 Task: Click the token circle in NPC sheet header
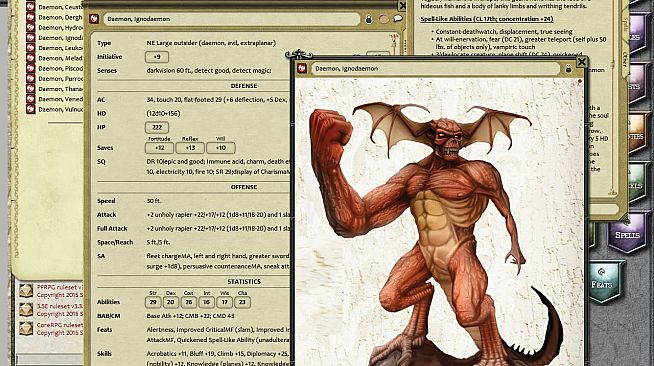(383, 19)
